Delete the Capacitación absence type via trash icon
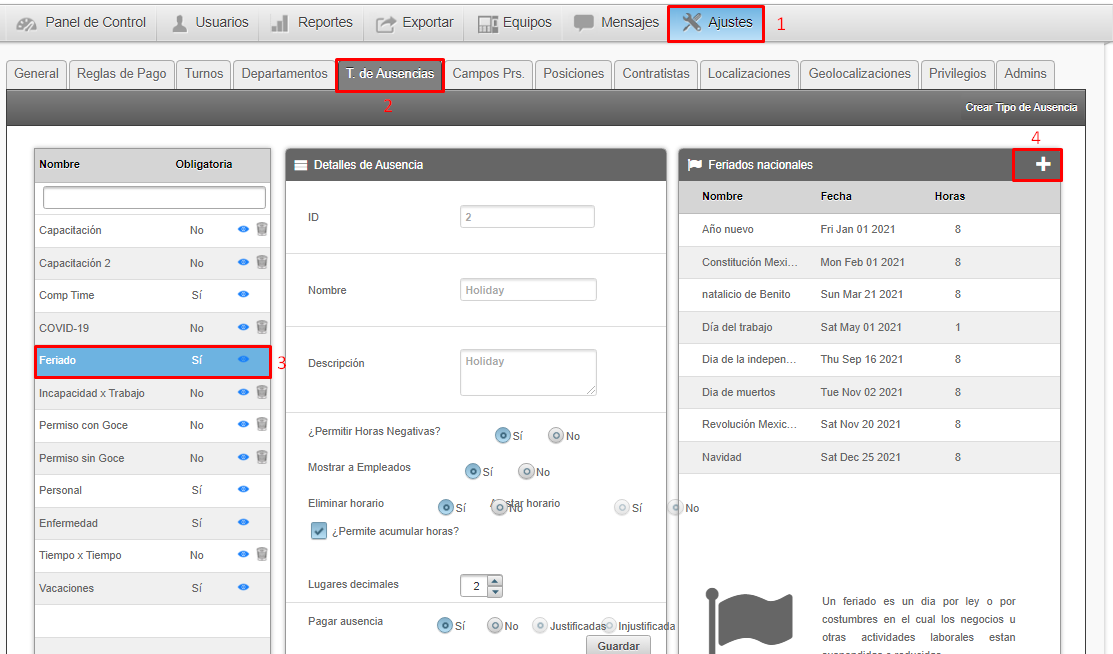The height and width of the screenshot is (654, 1113). point(262,230)
